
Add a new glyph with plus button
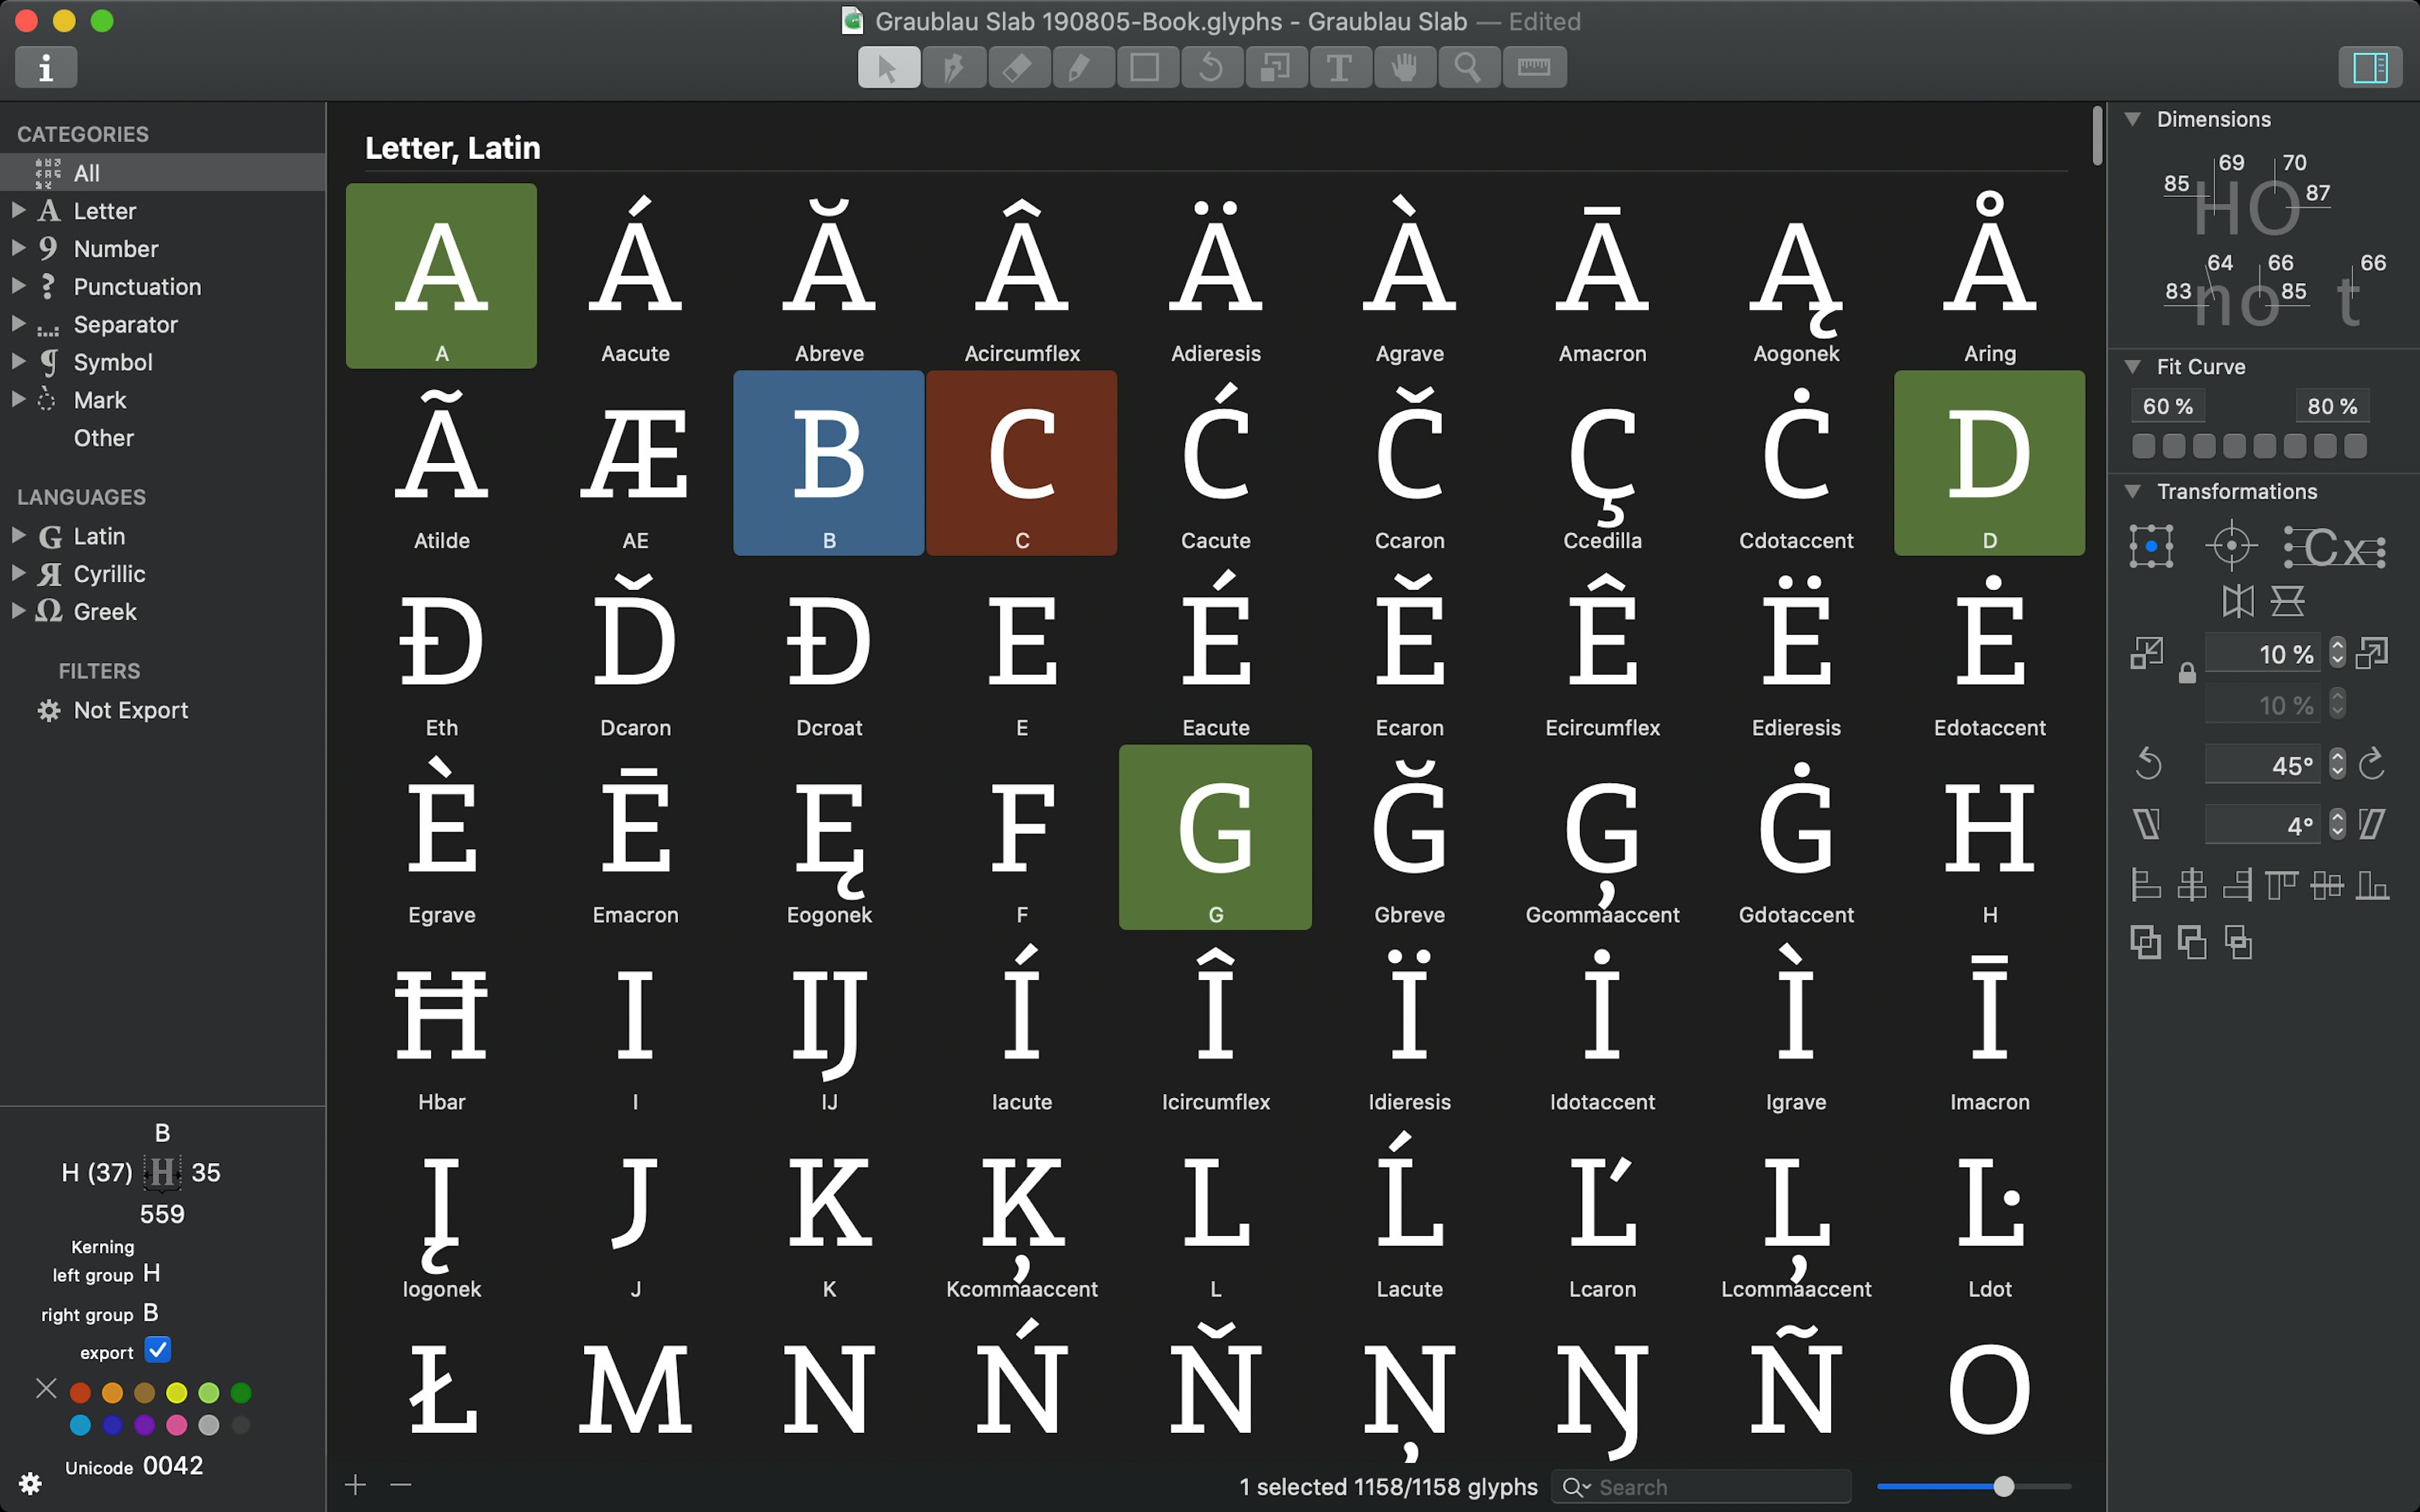[356, 1485]
